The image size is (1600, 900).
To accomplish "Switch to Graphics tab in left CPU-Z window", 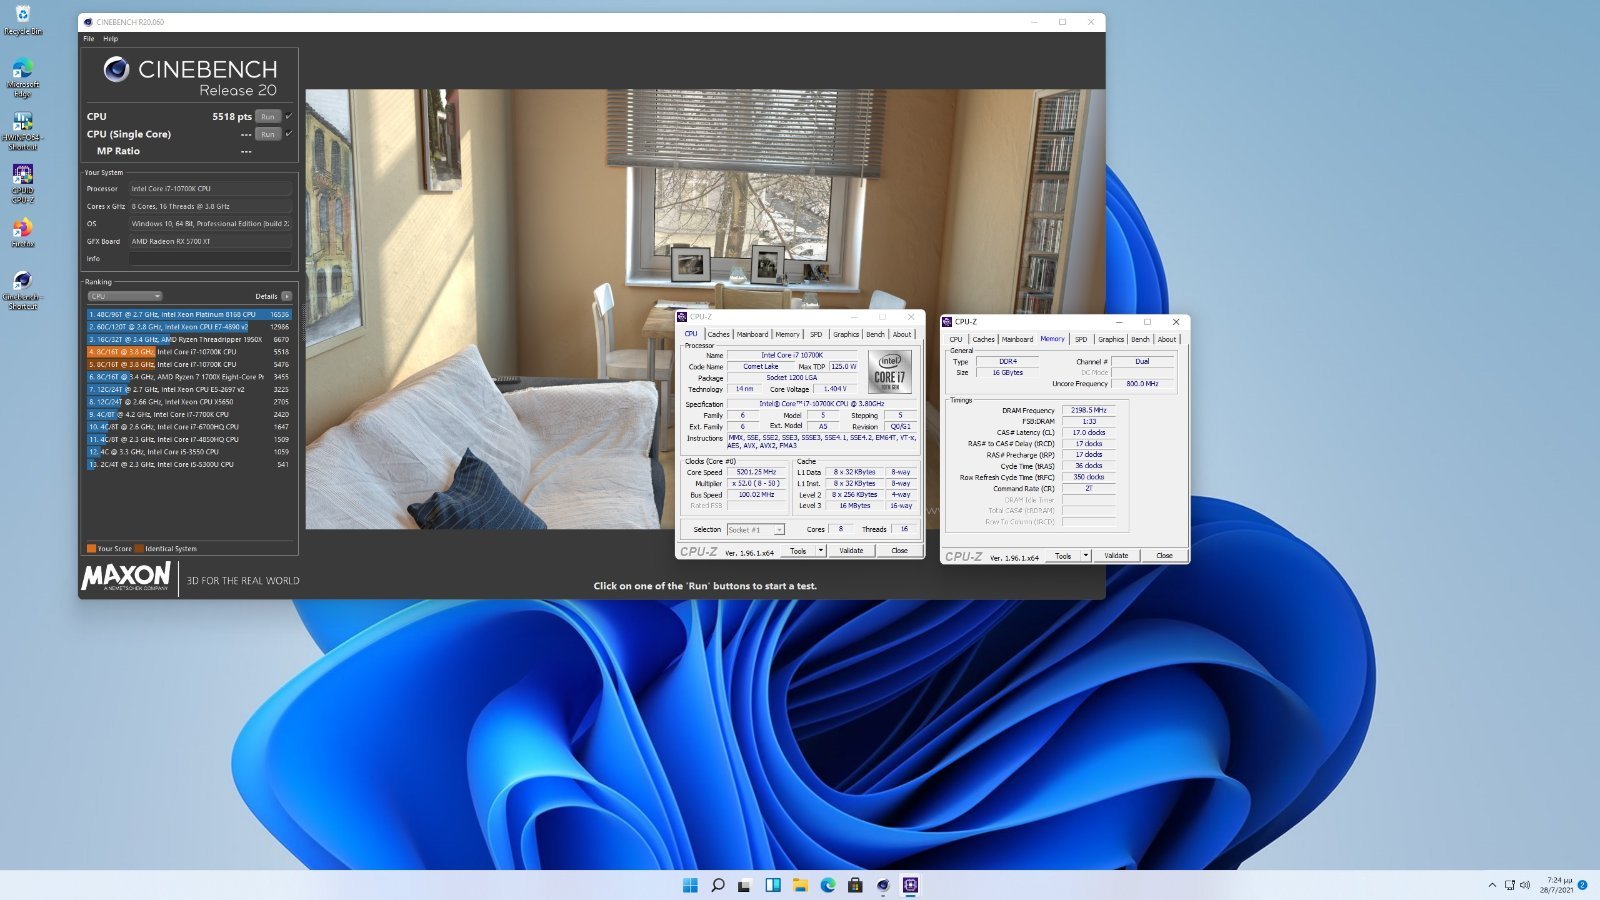I will pyautogui.click(x=846, y=334).
